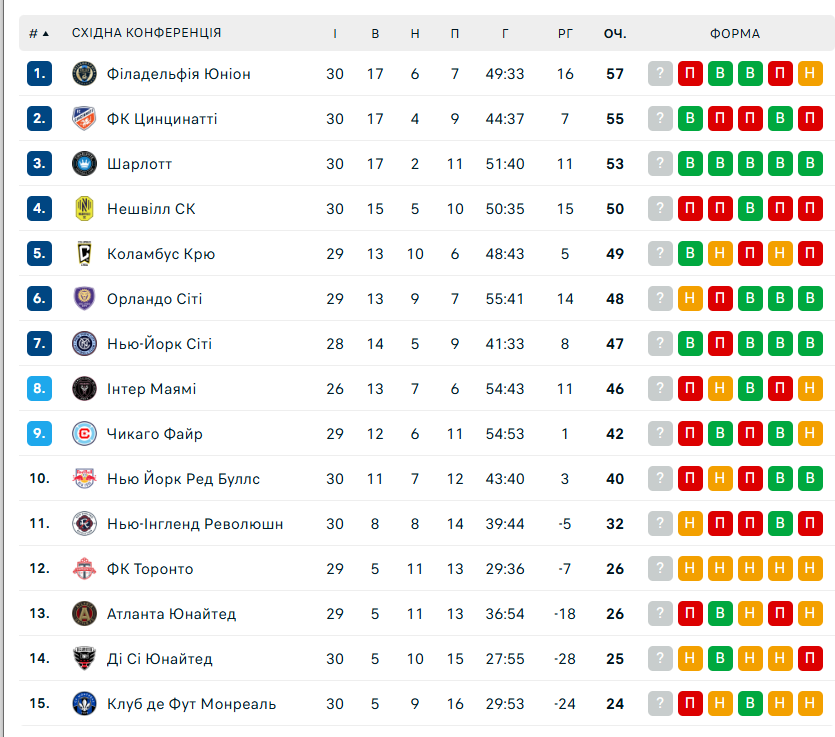
Task: Click the first orange Н form badge for Орландо Сіті
Action: [x=690, y=299]
